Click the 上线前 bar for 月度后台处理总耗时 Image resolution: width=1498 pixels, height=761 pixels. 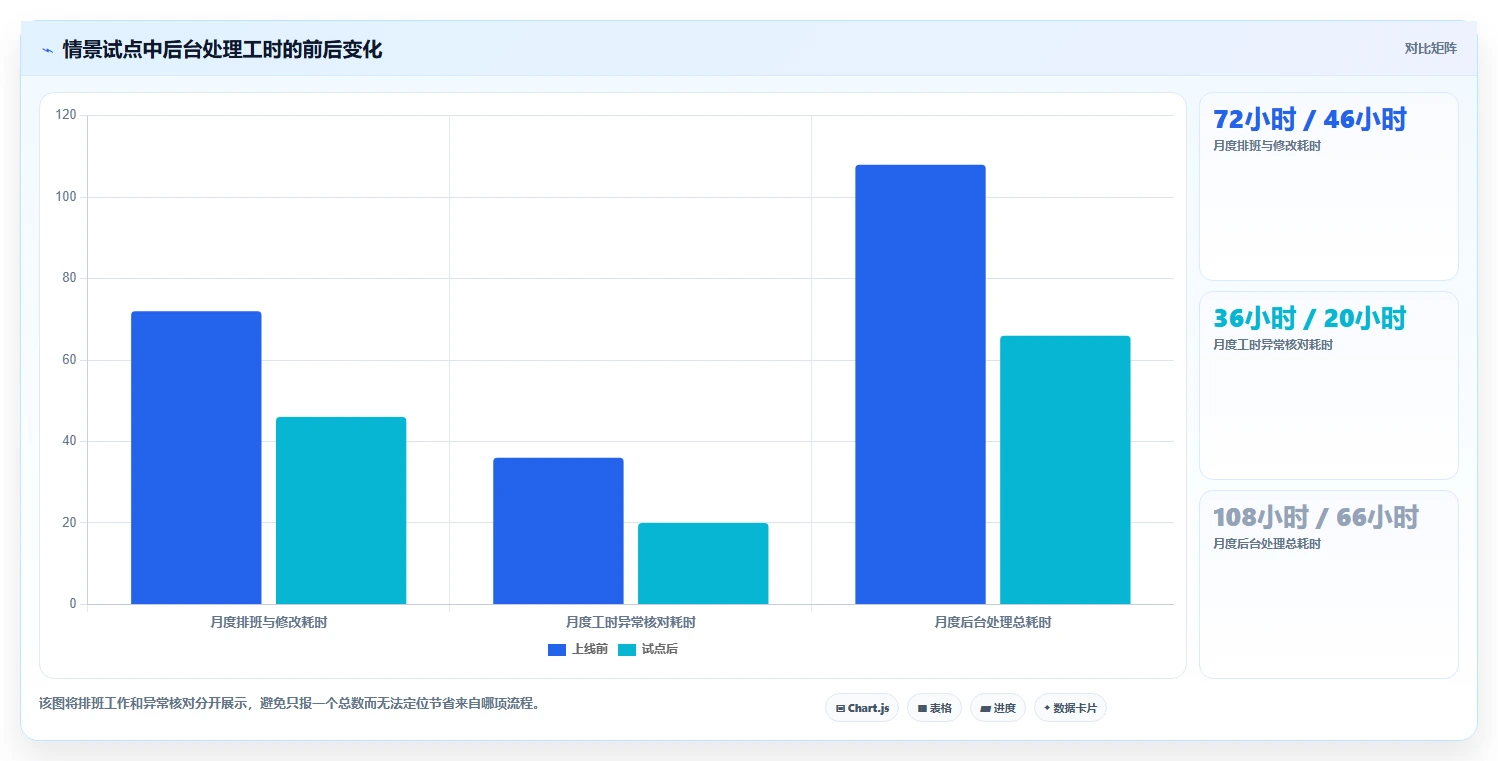click(920, 385)
